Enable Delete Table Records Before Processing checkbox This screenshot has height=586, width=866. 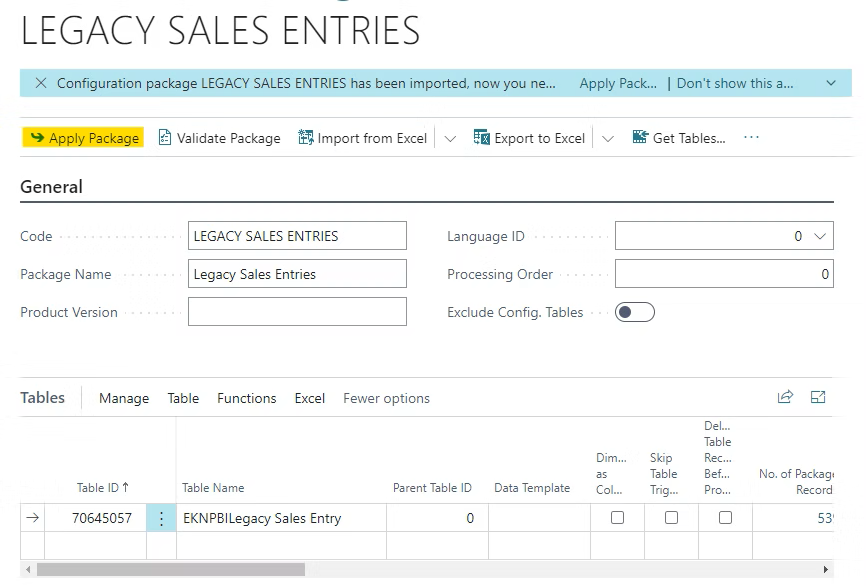click(725, 518)
